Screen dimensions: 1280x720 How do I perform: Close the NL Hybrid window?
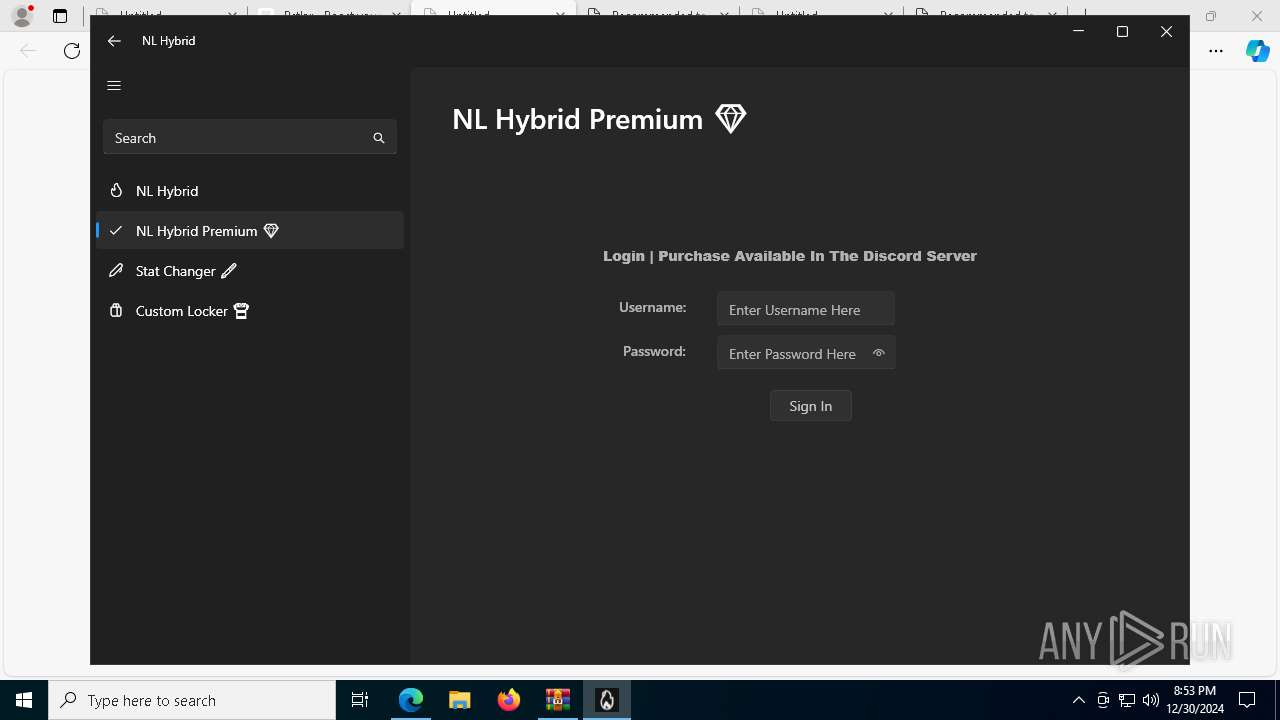(x=1166, y=32)
